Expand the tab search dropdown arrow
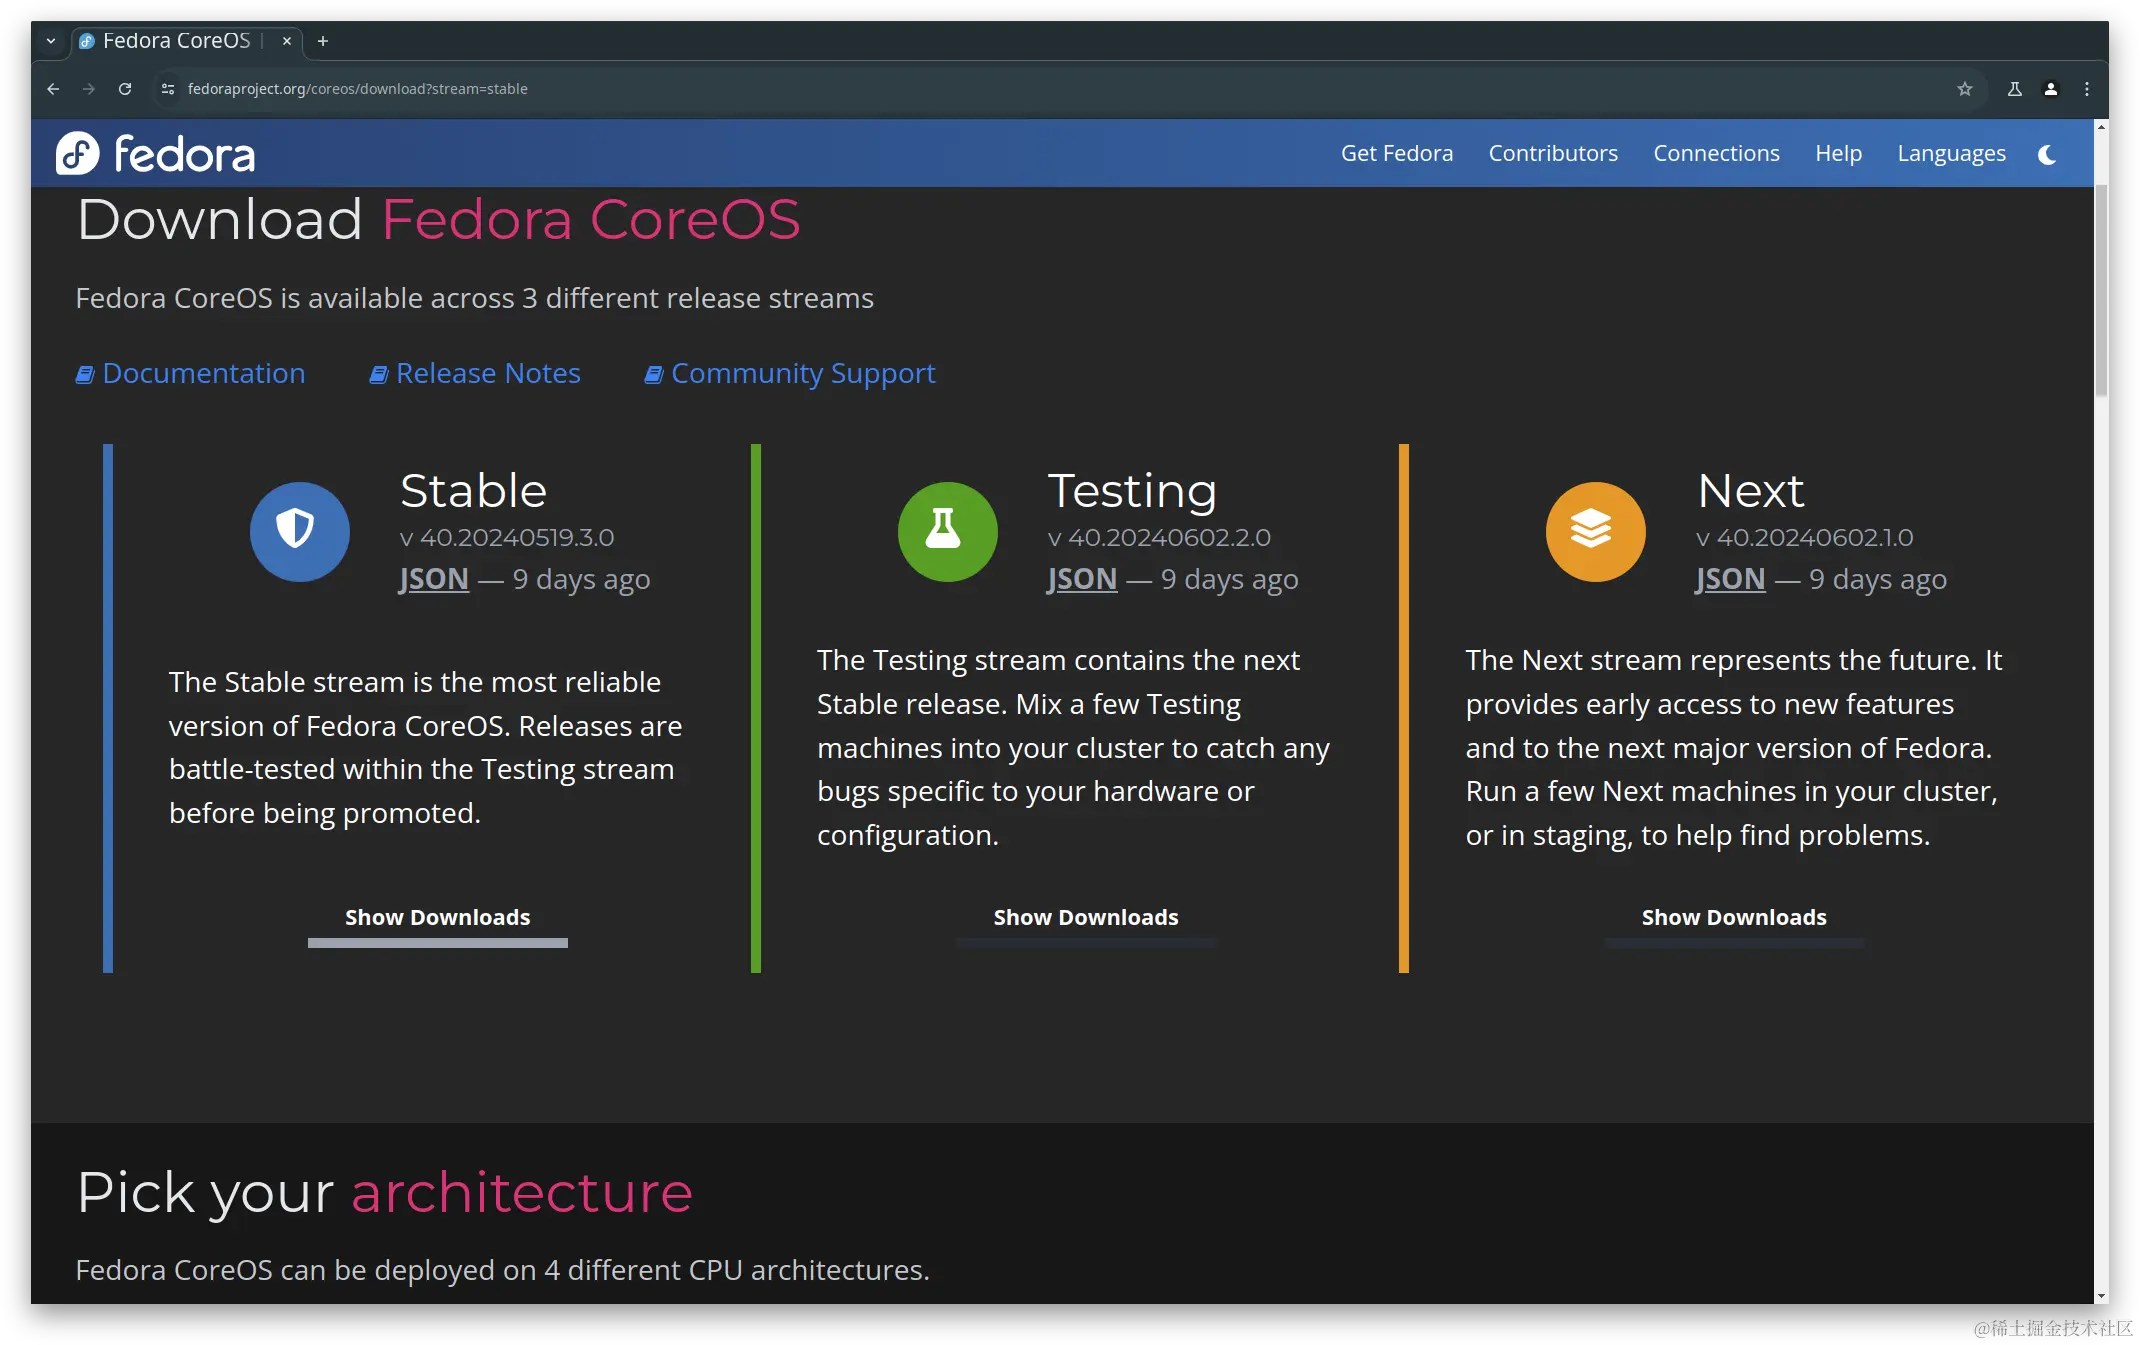The height and width of the screenshot is (1345, 2140). [x=51, y=41]
